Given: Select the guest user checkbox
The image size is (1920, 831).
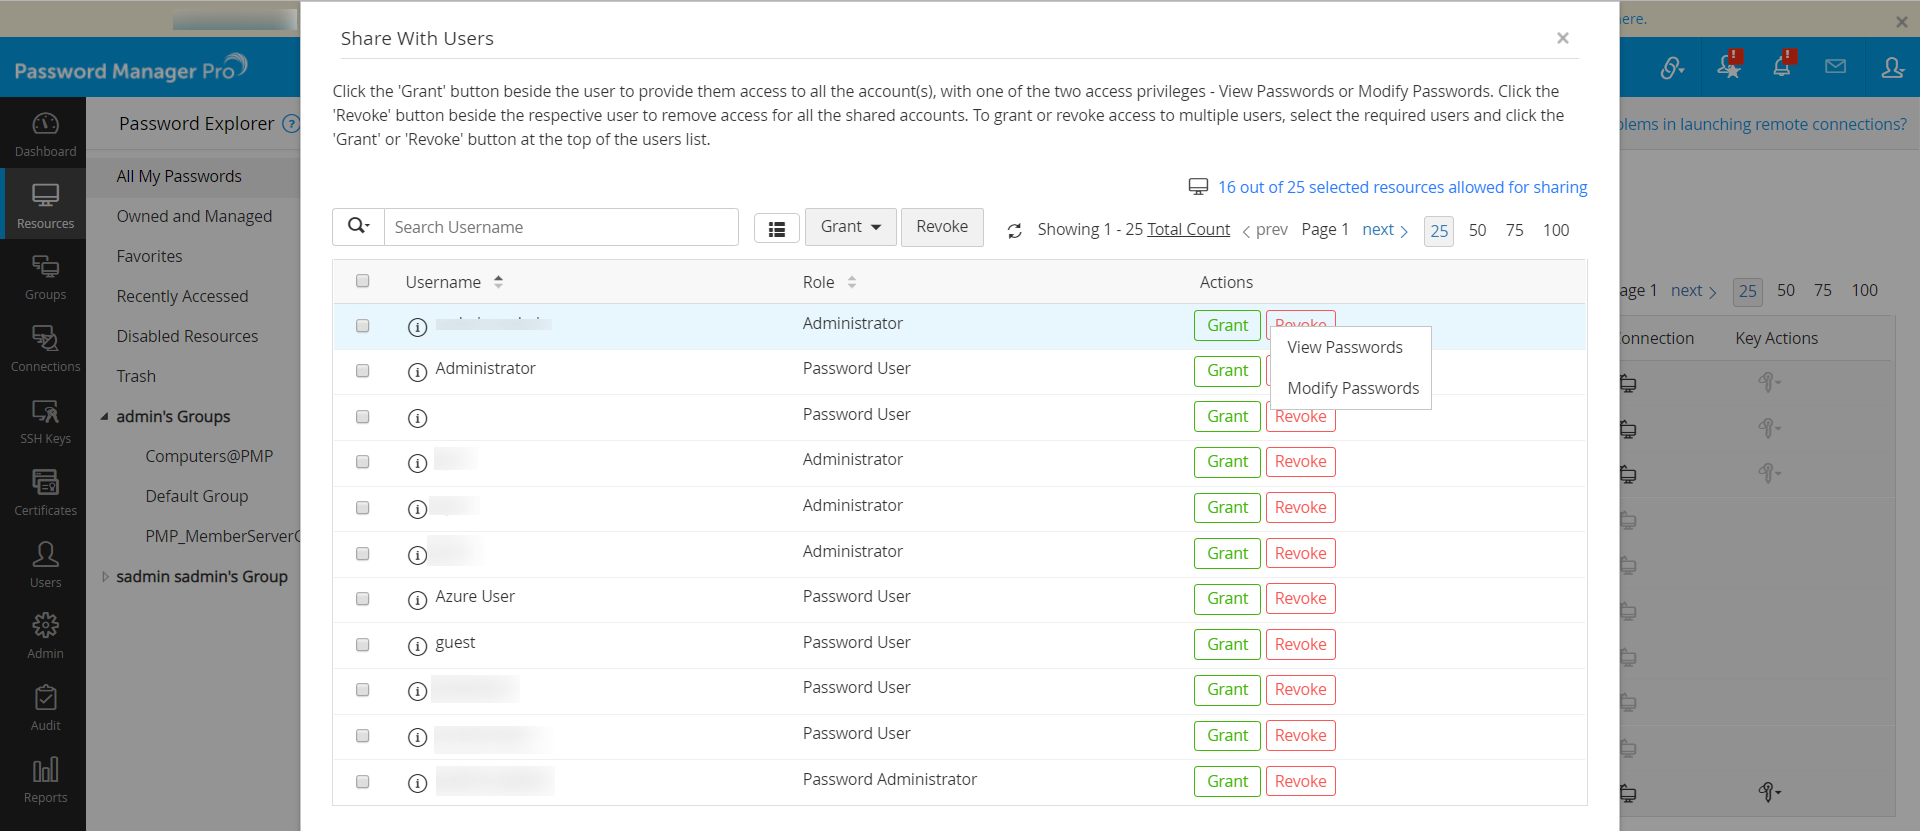Looking at the screenshot, I should coord(363,645).
